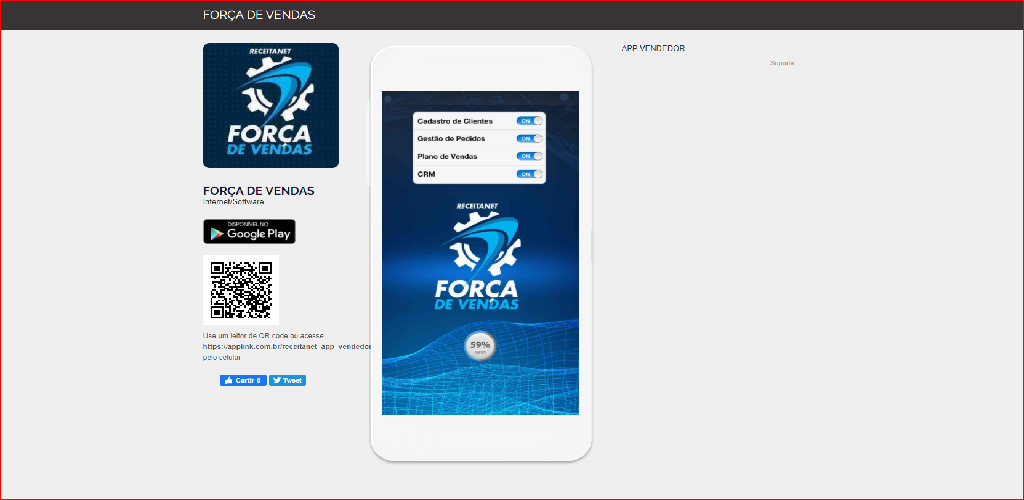Click the Twitter Tweet button

click(287, 381)
